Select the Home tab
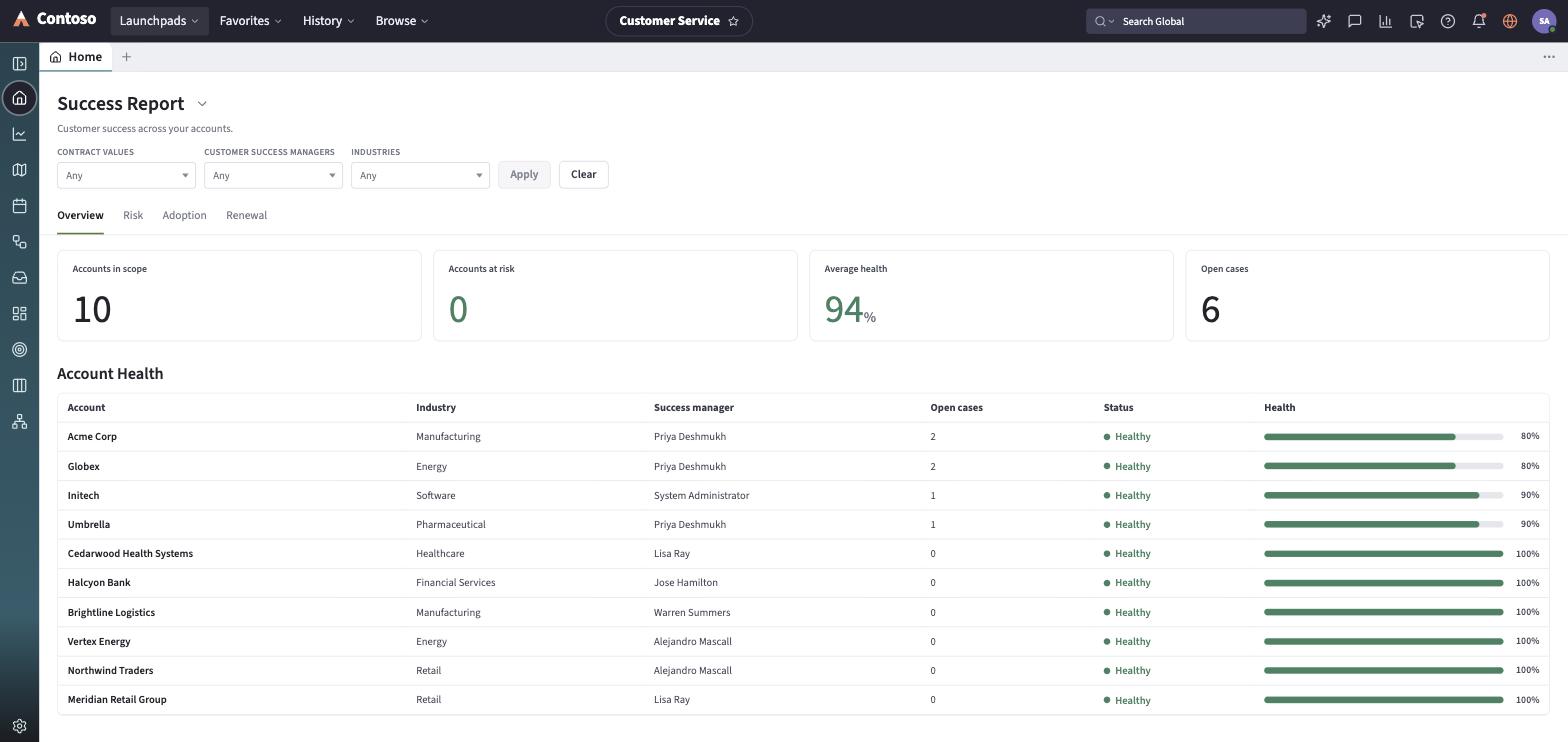This screenshot has width=1568, height=742. [x=76, y=57]
